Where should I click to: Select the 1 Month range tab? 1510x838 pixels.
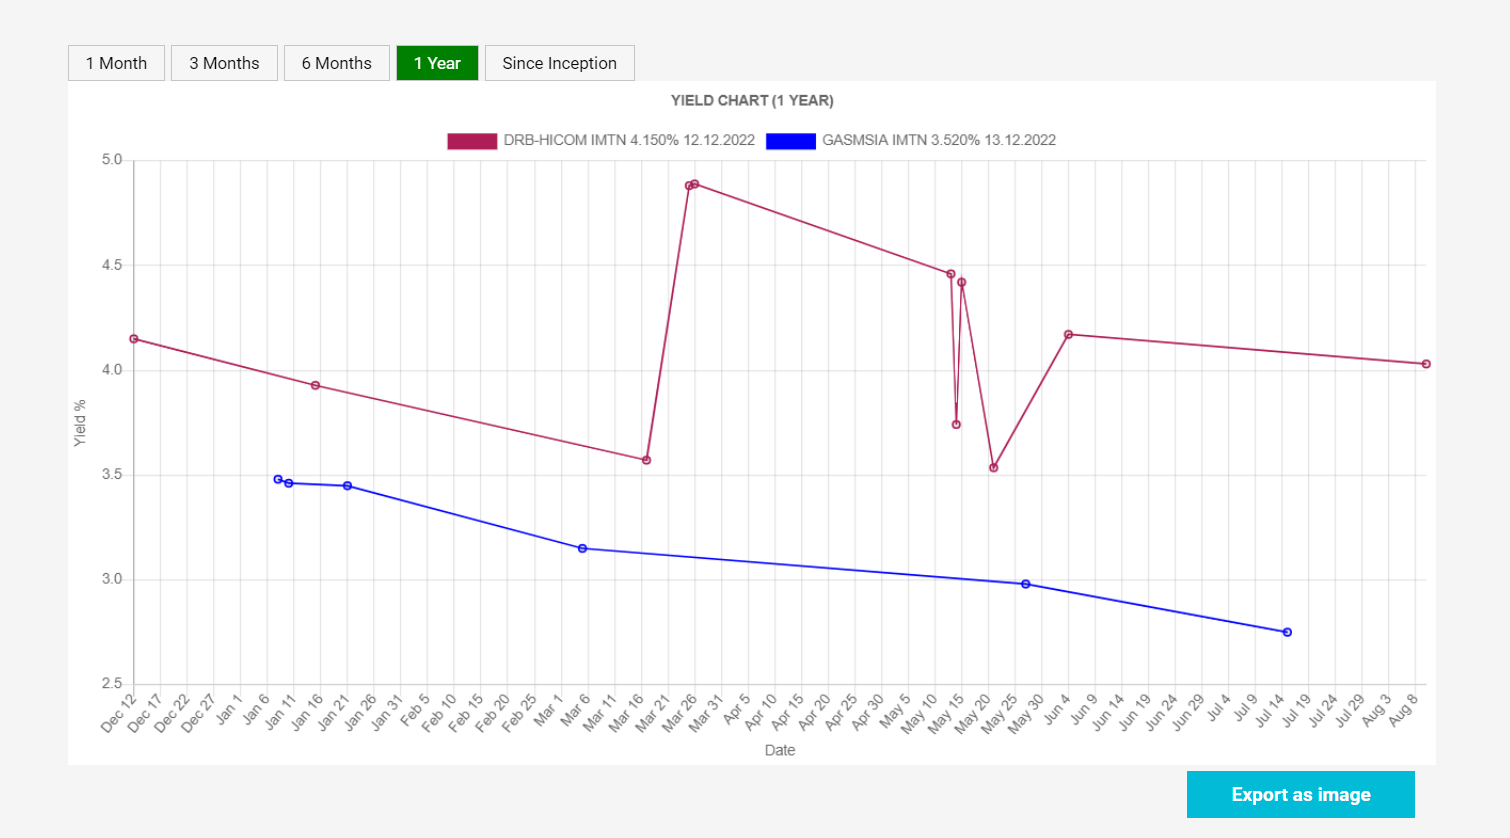(x=116, y=63)
